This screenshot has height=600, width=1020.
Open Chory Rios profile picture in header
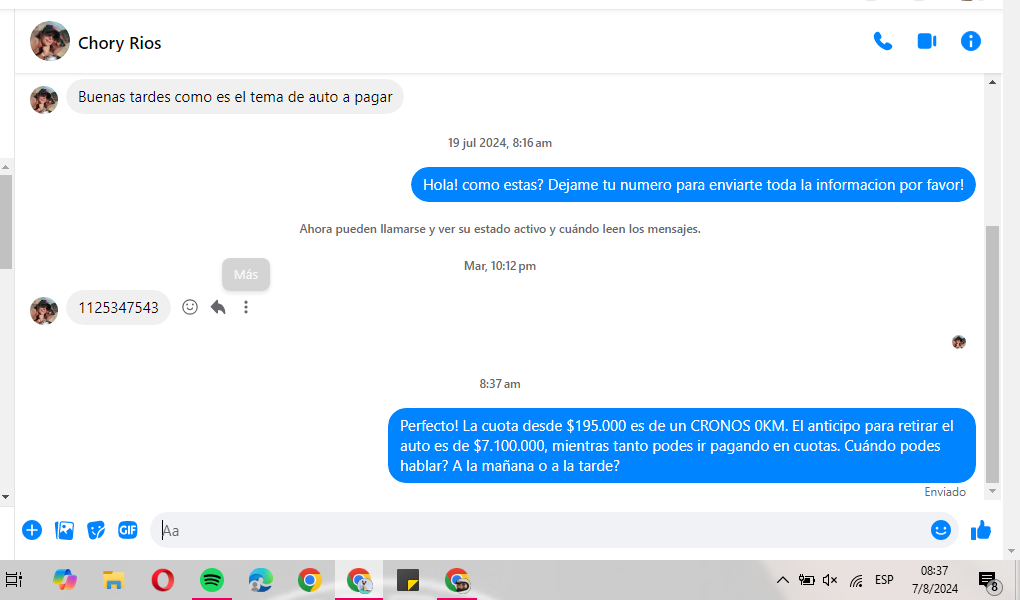coord(49,41)
